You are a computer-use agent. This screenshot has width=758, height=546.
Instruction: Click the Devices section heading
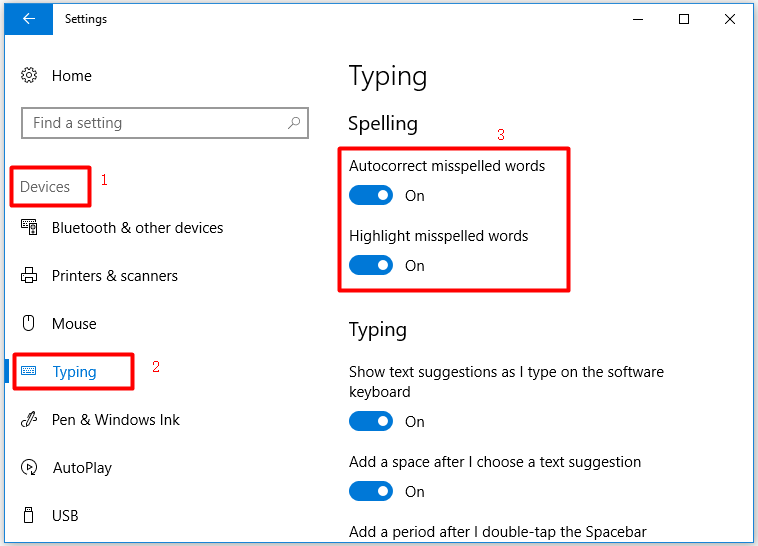pyautogui.click(x=45, y=187)
